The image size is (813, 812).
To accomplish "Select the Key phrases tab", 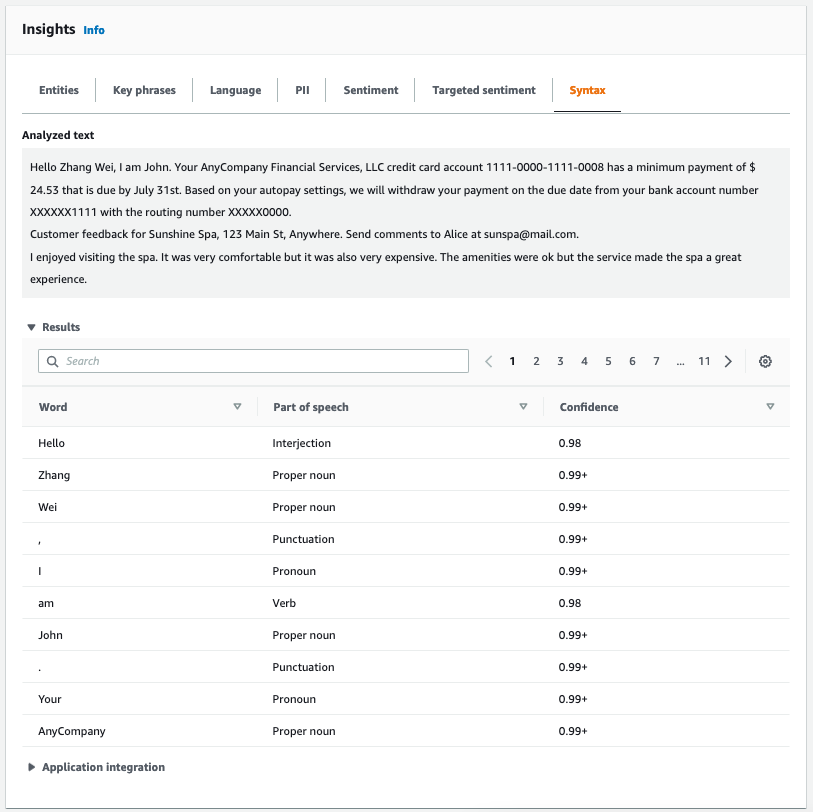I will coord(144,90).
